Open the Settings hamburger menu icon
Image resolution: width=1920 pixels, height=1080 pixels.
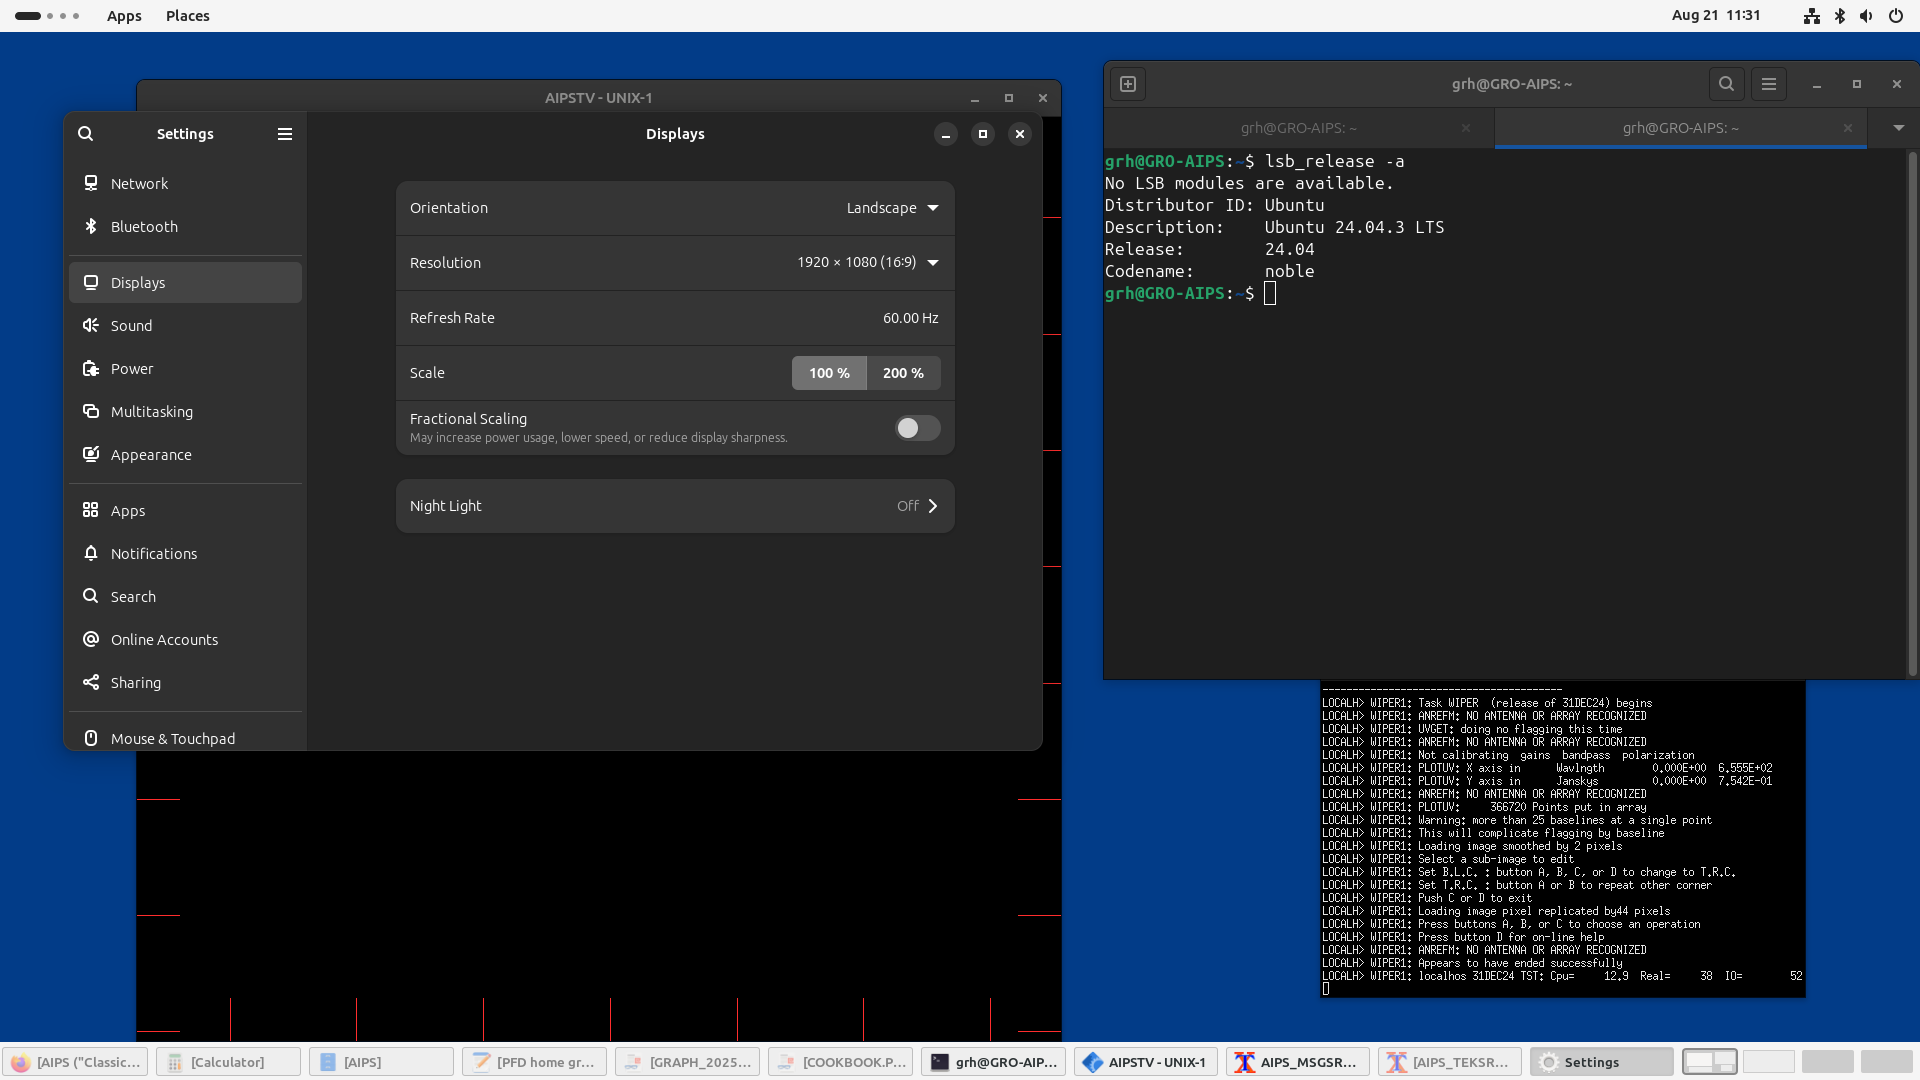coord(285,134)
